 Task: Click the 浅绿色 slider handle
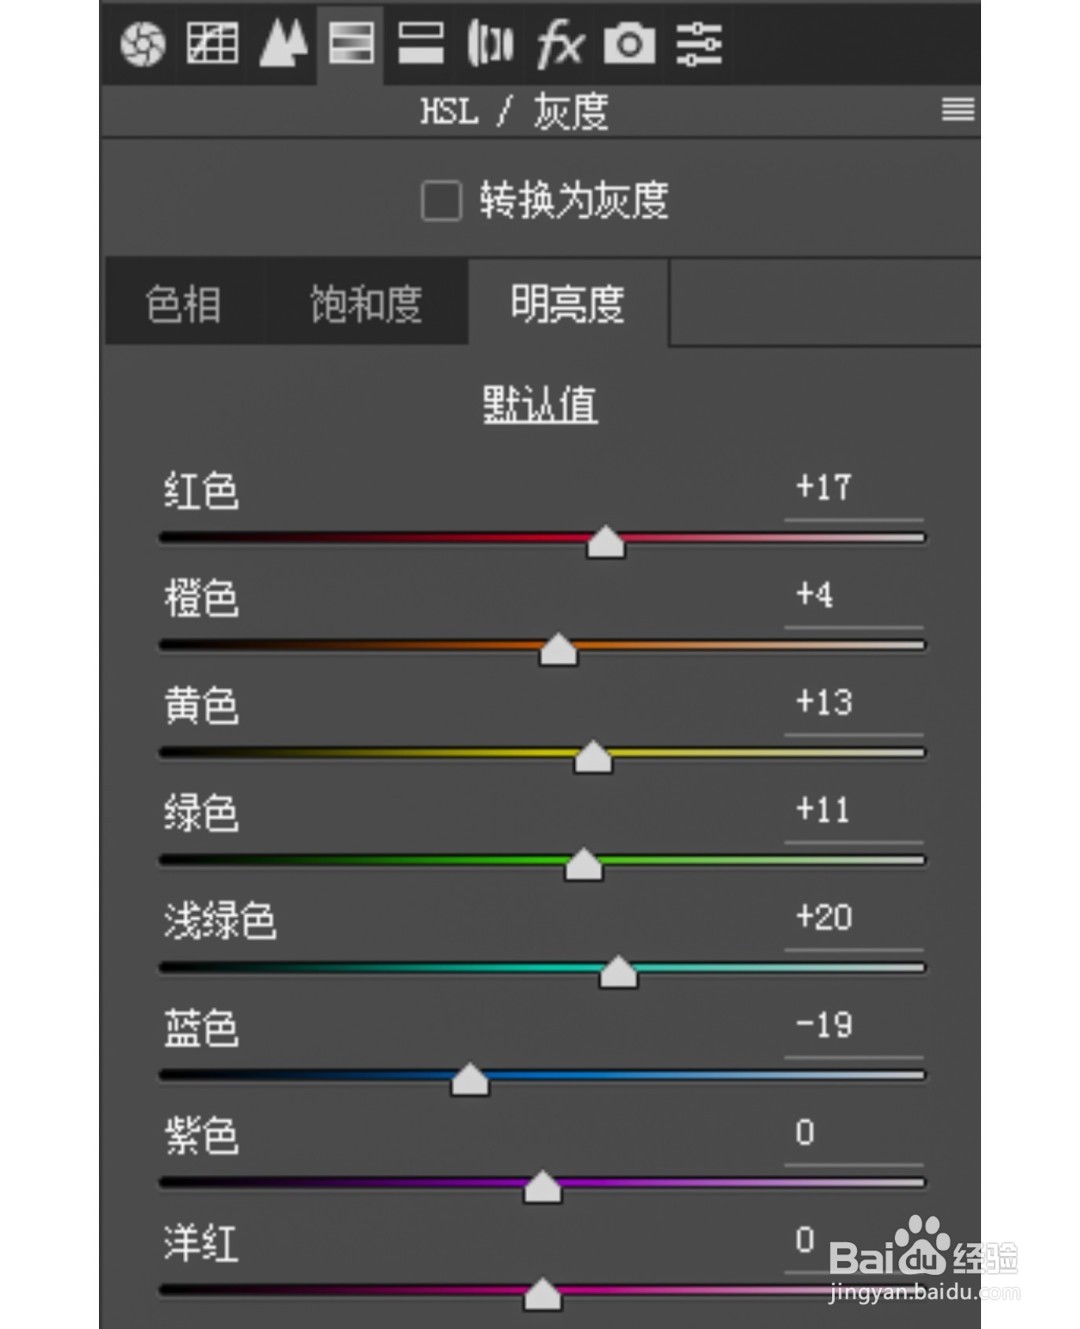(617, 972)
